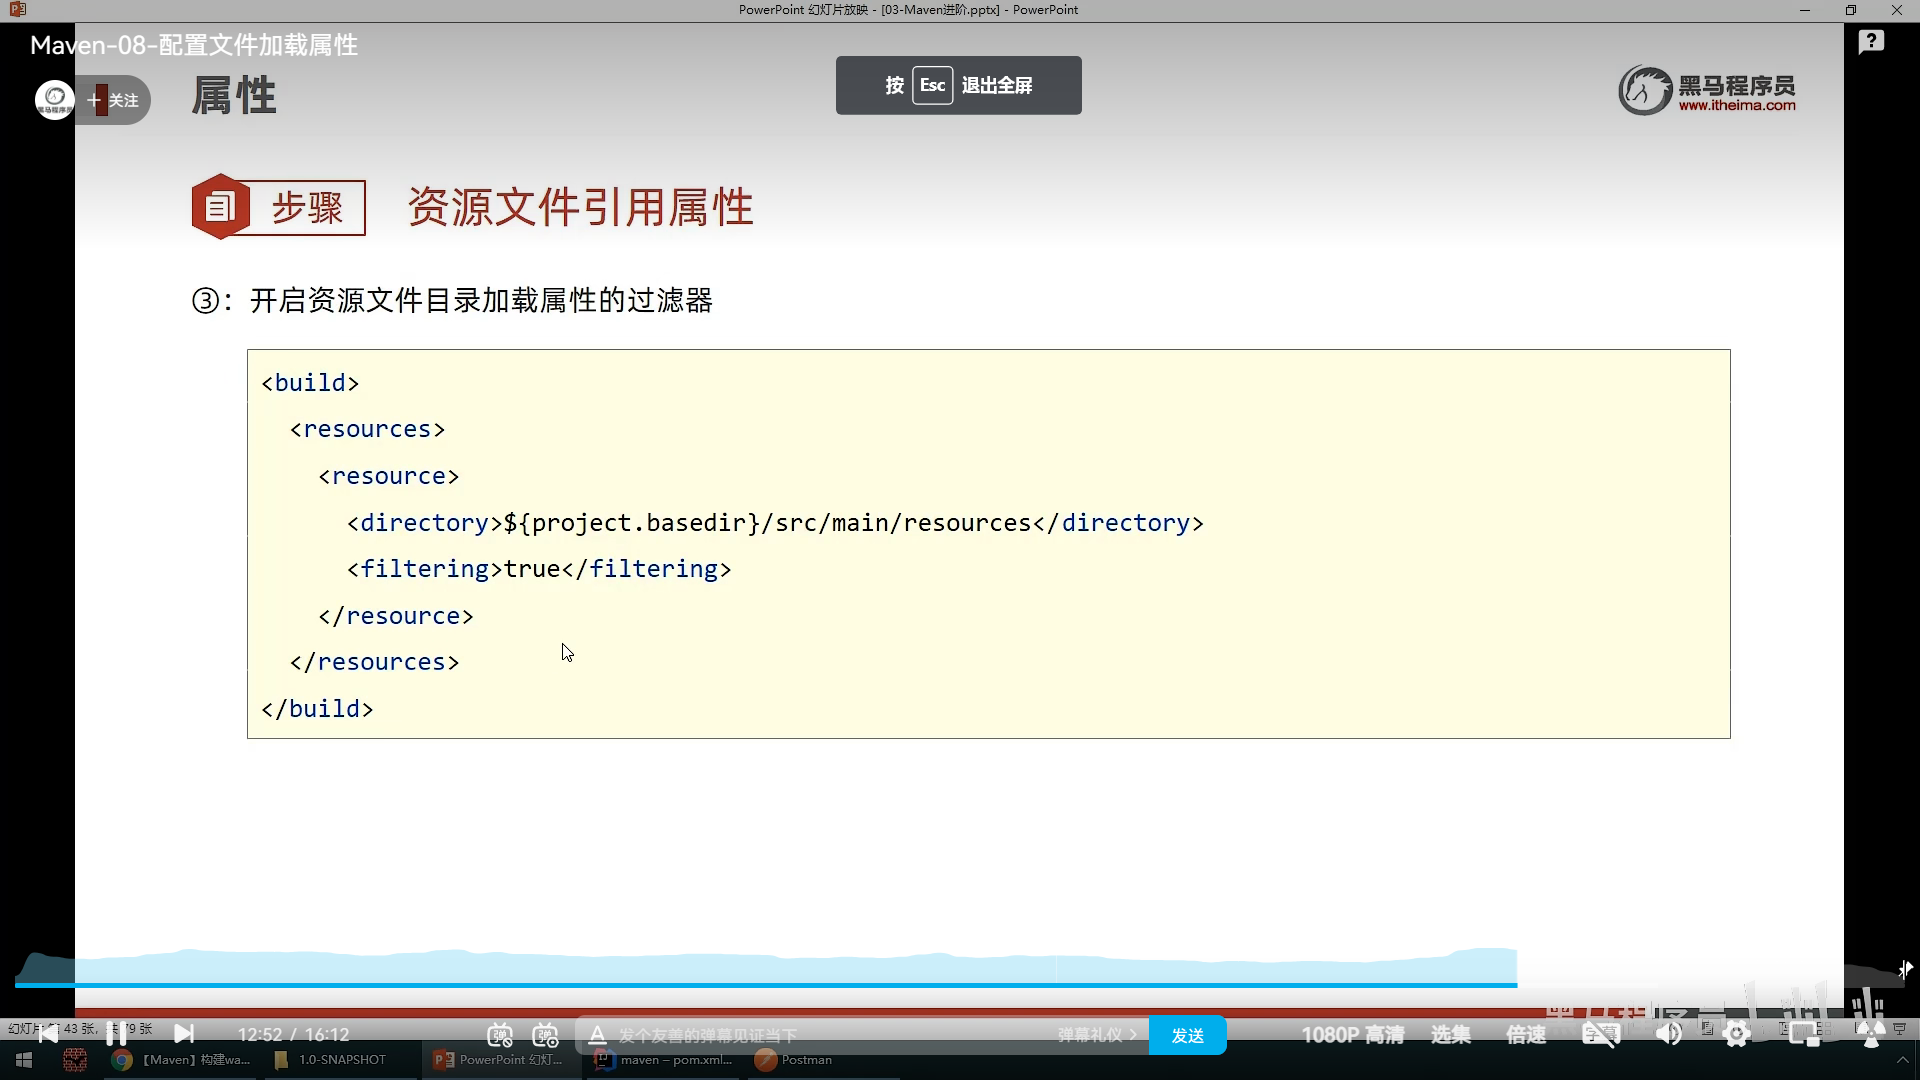Mute the video volume
Image resolution: width=1920 pixels, height=1080 pixels.
coord(1668,1035)
